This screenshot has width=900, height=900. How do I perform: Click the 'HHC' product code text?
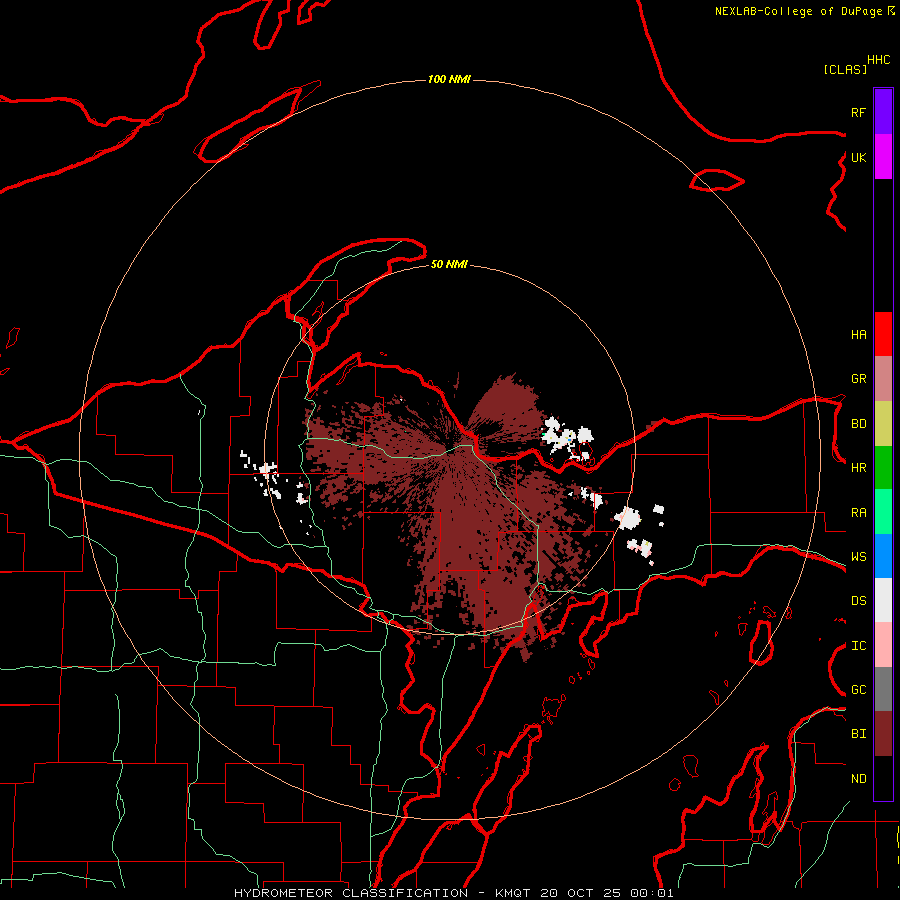tap(879, 60)
